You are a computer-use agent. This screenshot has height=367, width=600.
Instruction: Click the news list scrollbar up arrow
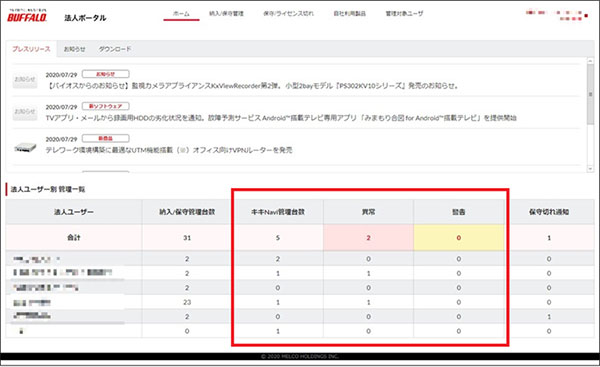590,61
